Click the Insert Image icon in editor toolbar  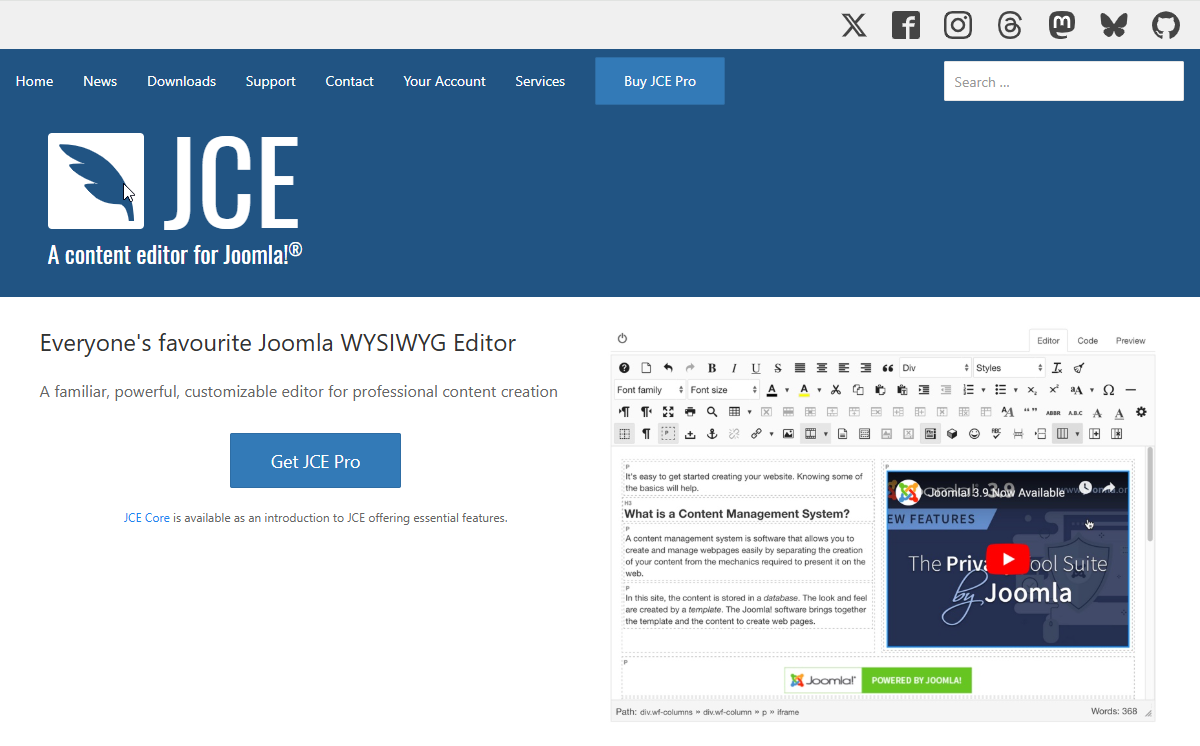pyautogui.click(x=788, y=434)
